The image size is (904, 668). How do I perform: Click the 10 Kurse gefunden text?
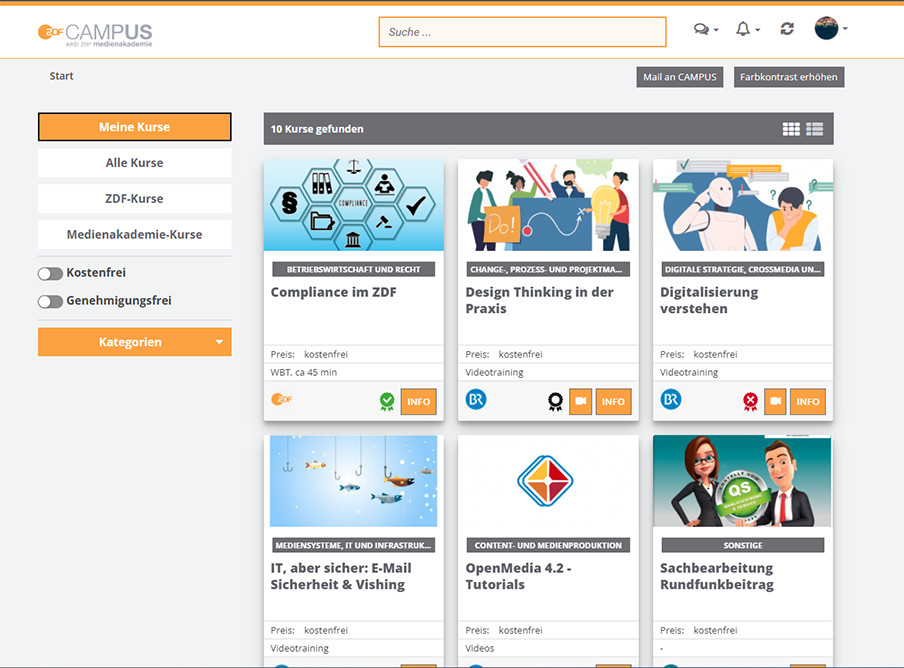[x=317, y=129]
